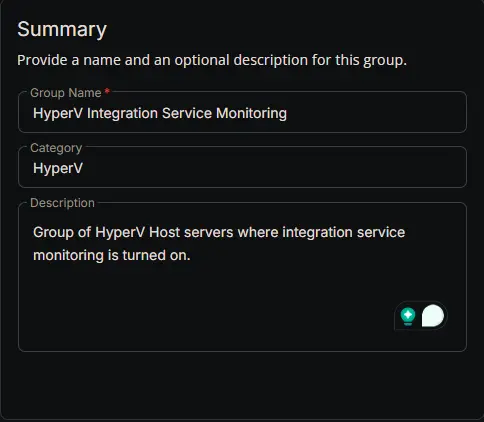Click the green lightbulb suggestion icon
Screen dimensions: 484x422
pos(408,316)
